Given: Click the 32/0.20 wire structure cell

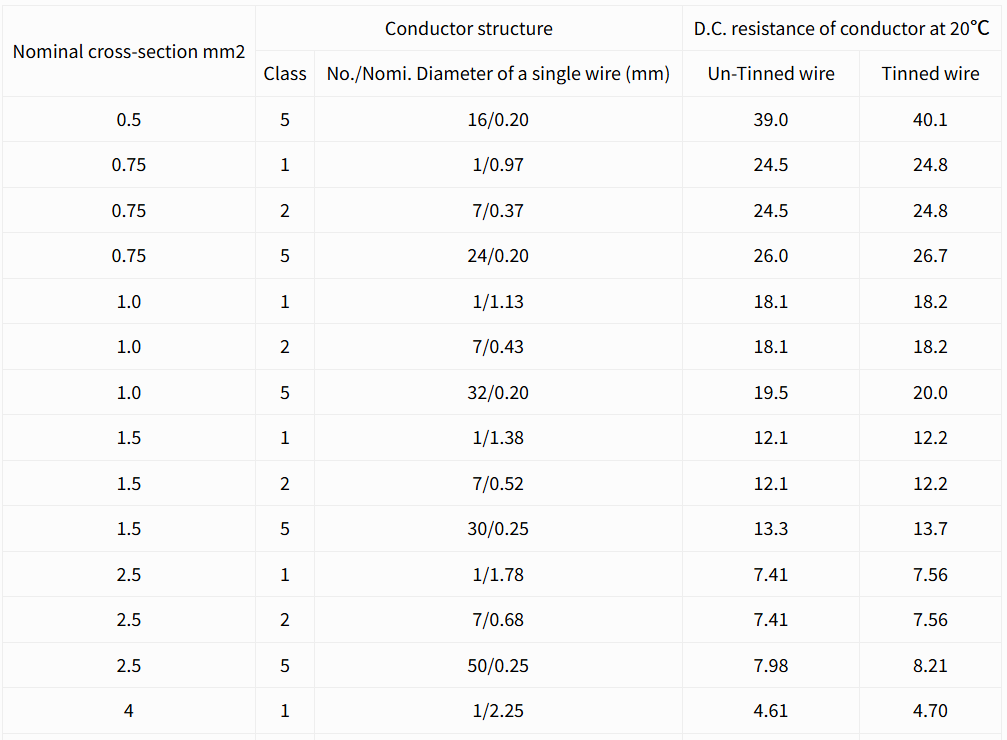Looking at the screenshot, I should 498,393.
